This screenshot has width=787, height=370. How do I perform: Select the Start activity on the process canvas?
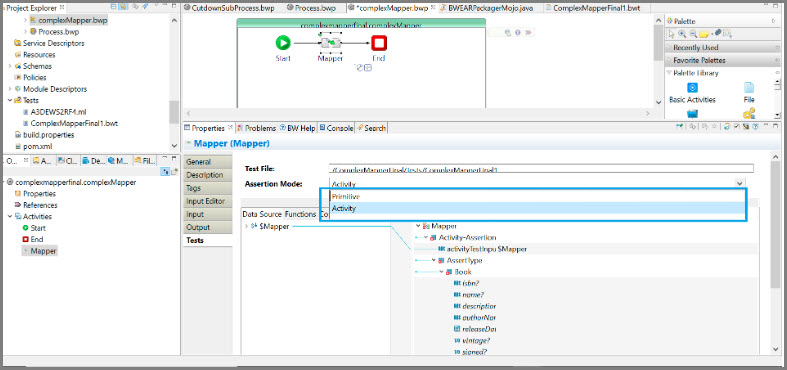283,43
